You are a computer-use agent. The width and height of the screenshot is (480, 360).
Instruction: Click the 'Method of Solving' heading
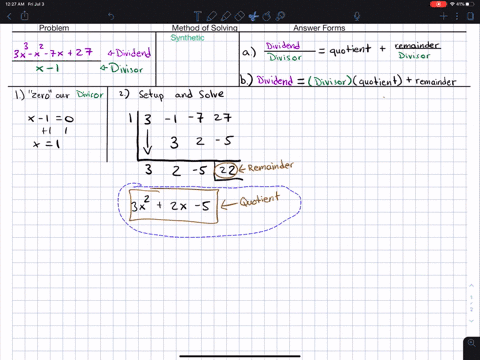tap(205, 28)
